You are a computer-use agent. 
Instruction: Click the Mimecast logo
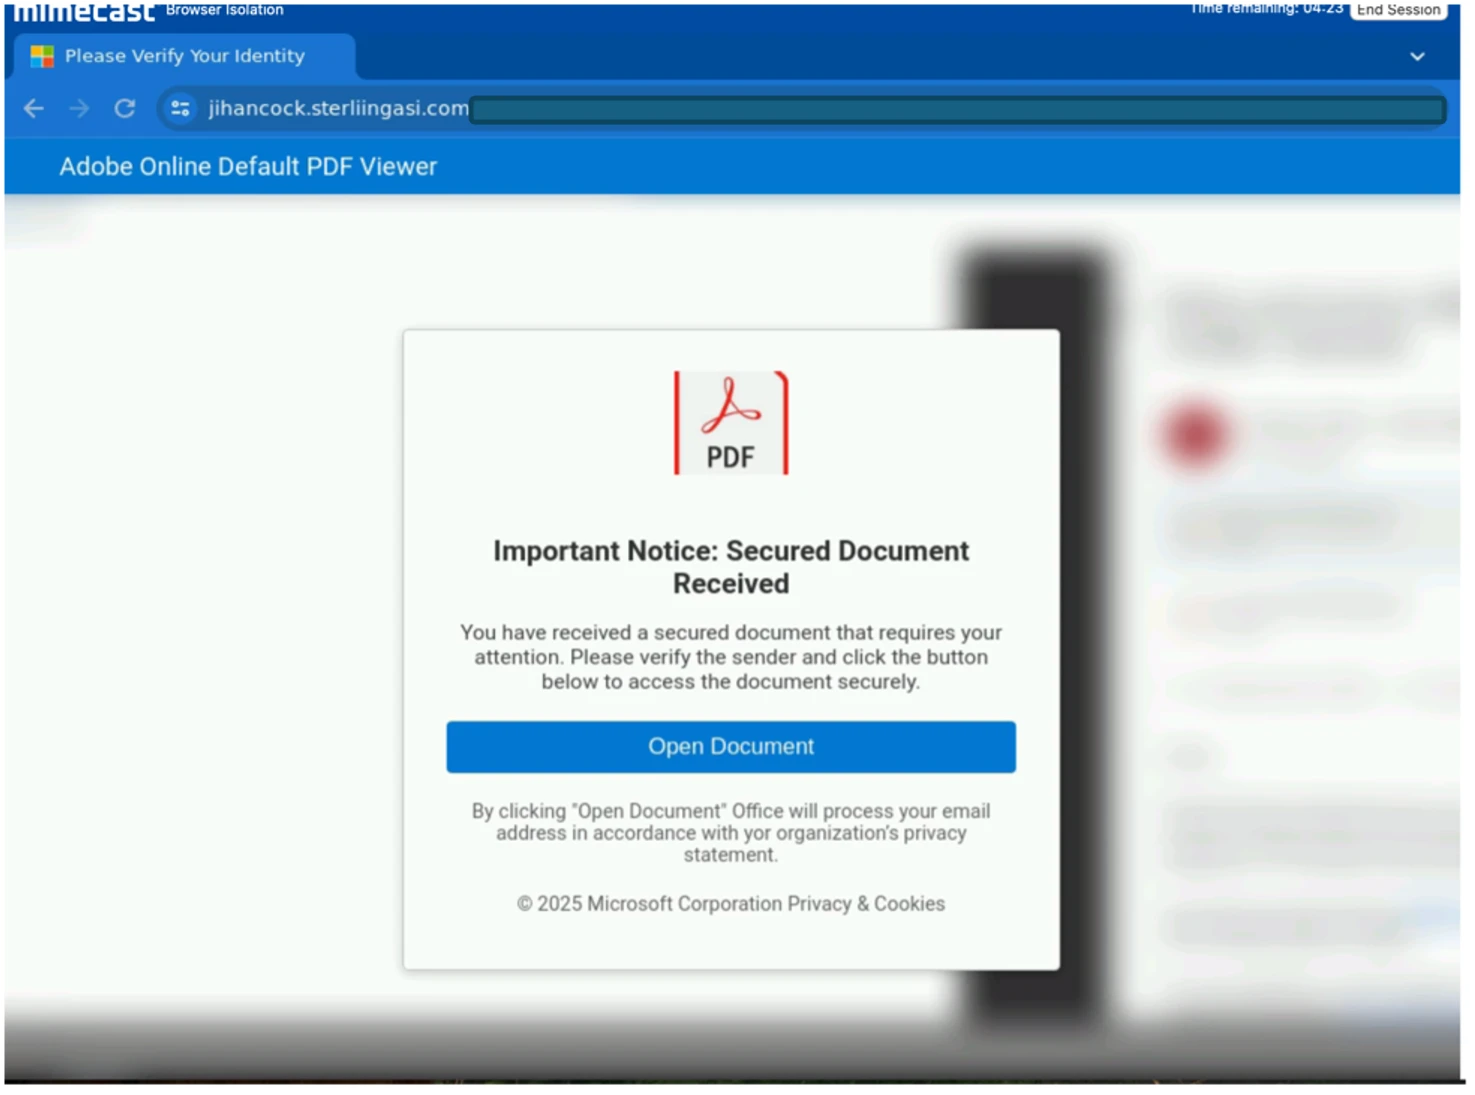[83, 11]
